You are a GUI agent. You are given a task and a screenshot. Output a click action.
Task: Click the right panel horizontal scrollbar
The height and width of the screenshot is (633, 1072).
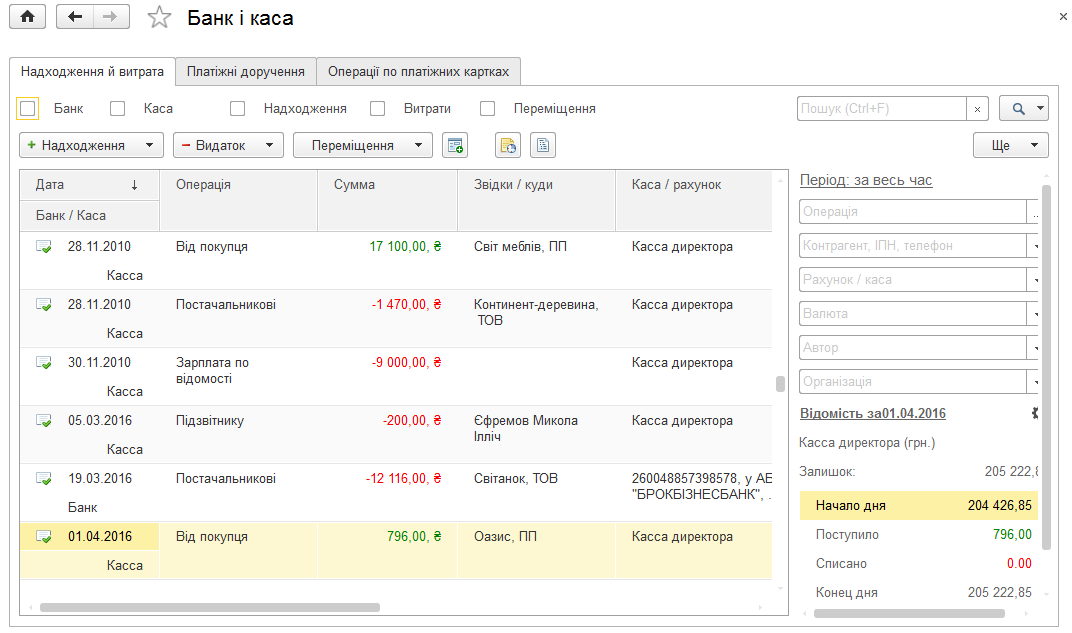coord(909,614)
